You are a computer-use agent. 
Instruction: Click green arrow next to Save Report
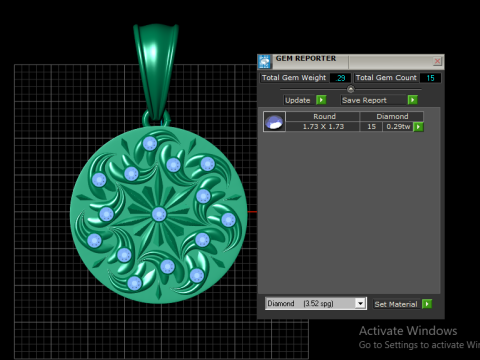(412, 100)
